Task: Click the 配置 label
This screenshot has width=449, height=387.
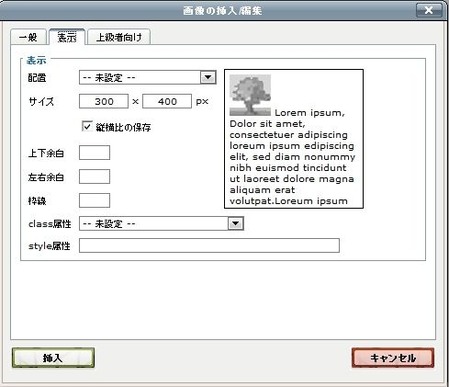Action: click(37, 78)
